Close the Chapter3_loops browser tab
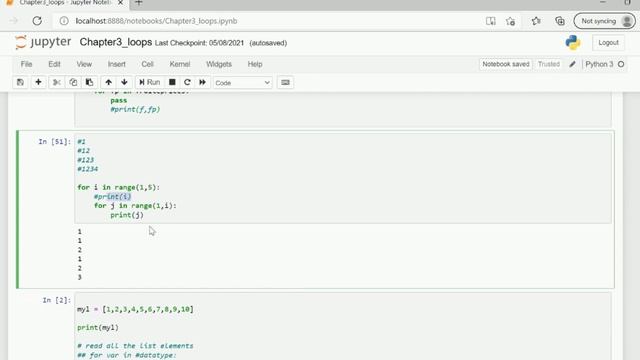 (120, 3)
